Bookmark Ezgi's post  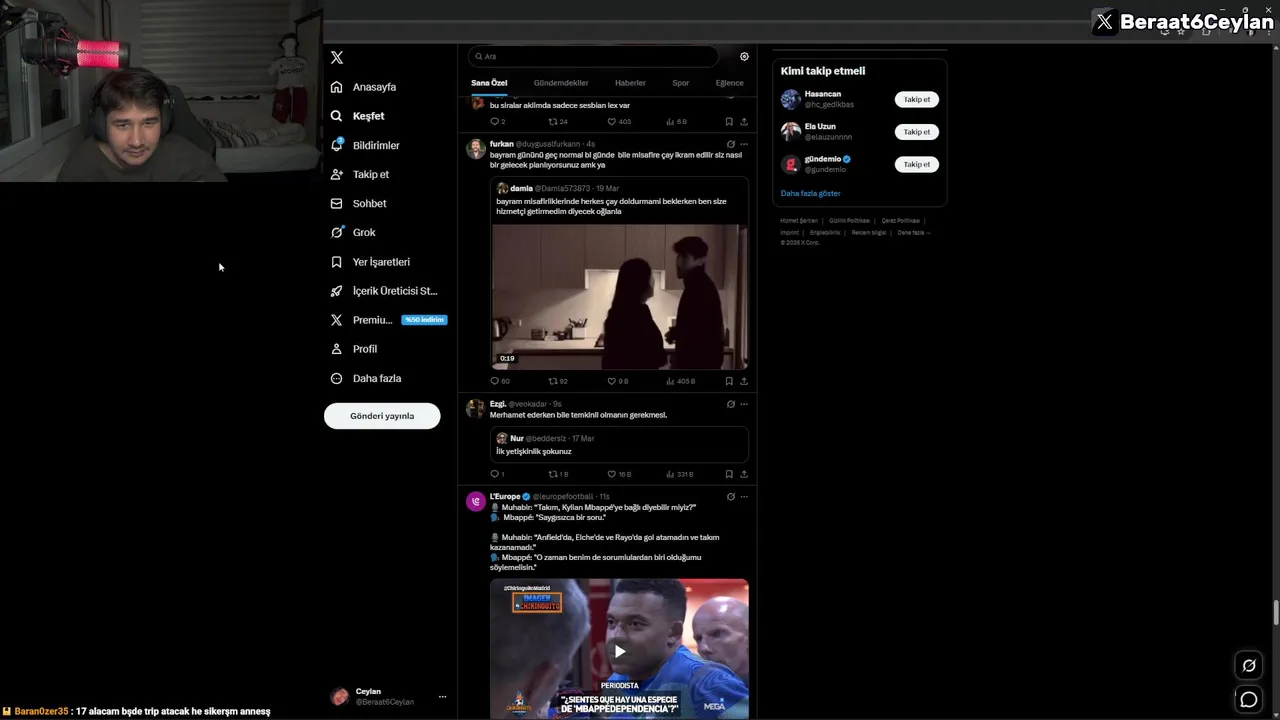[729, 474]
